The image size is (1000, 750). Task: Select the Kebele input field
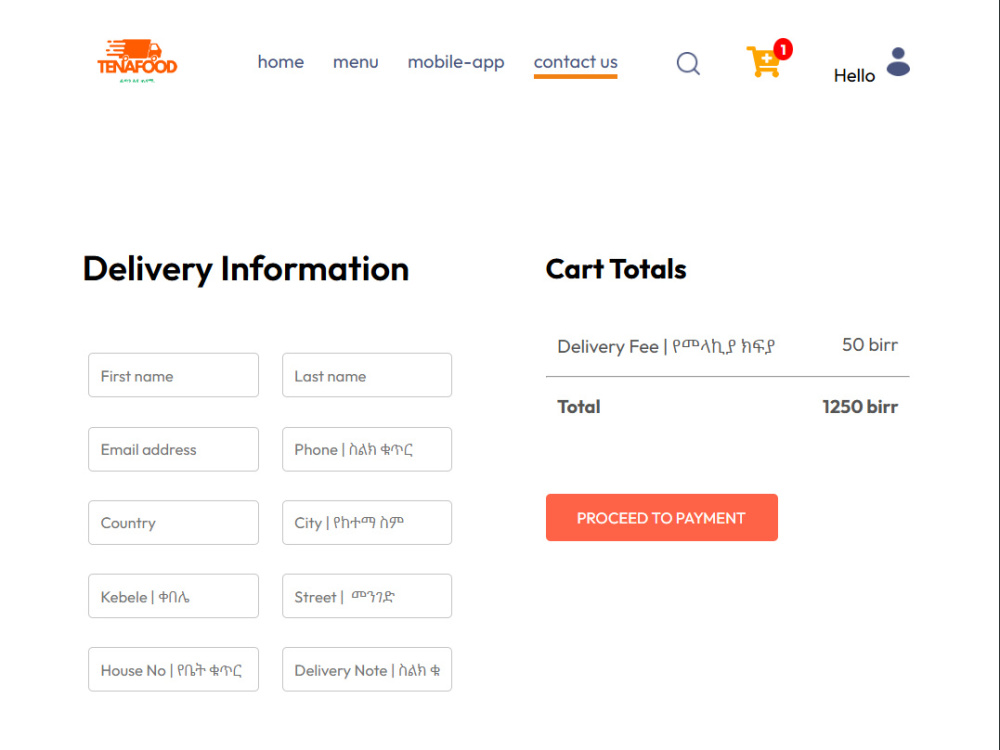[x=173, y=596]
